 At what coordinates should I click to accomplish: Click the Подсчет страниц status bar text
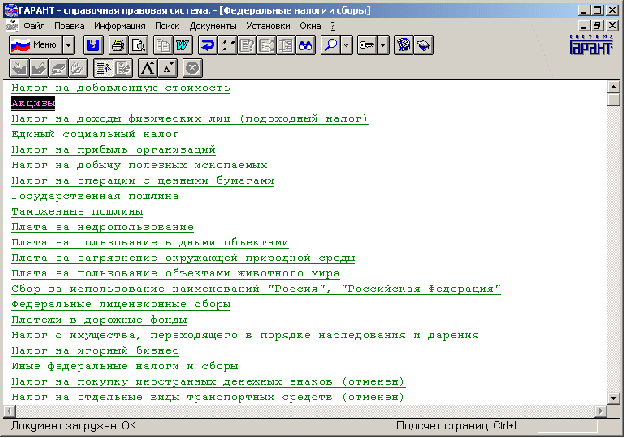456,426
